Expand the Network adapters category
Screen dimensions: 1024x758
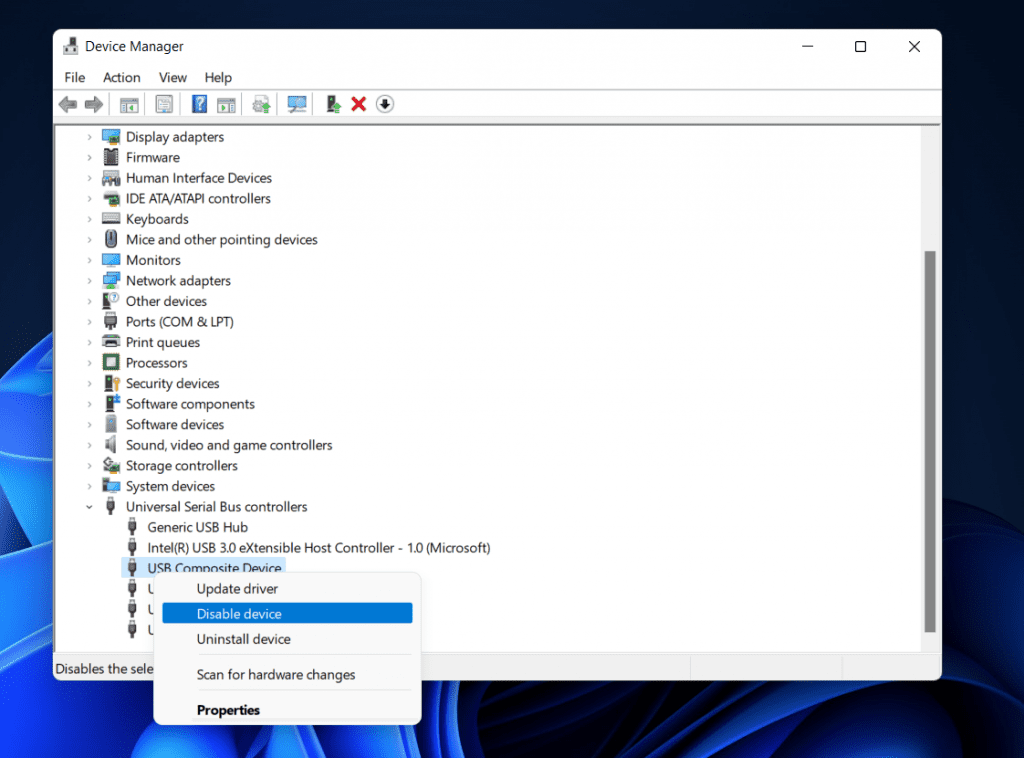(x=90, y=280)
